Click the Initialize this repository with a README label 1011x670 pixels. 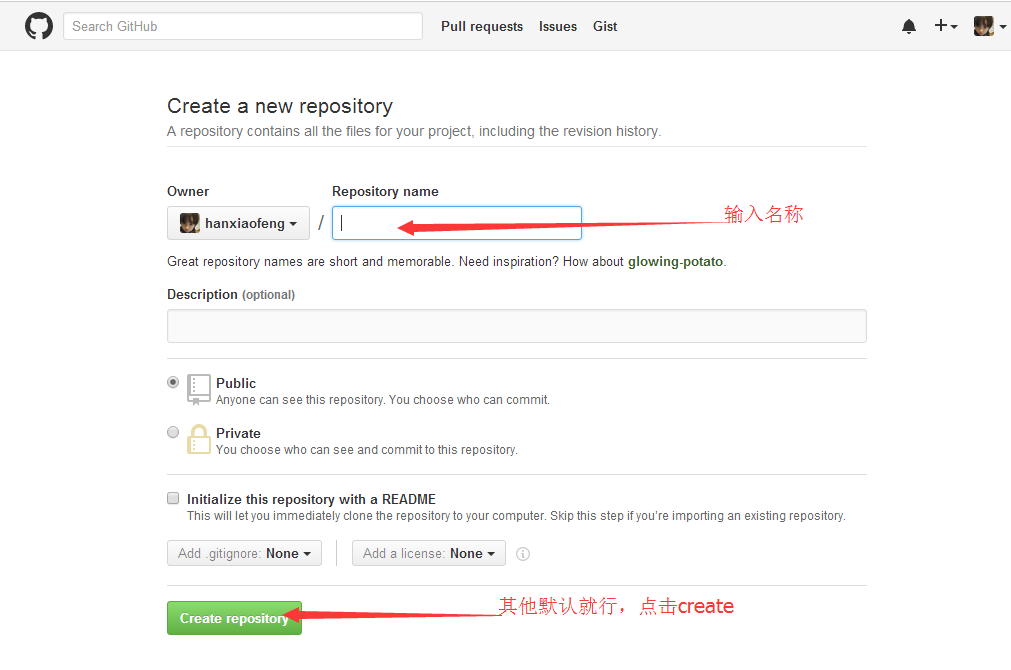tap(311, 499)
